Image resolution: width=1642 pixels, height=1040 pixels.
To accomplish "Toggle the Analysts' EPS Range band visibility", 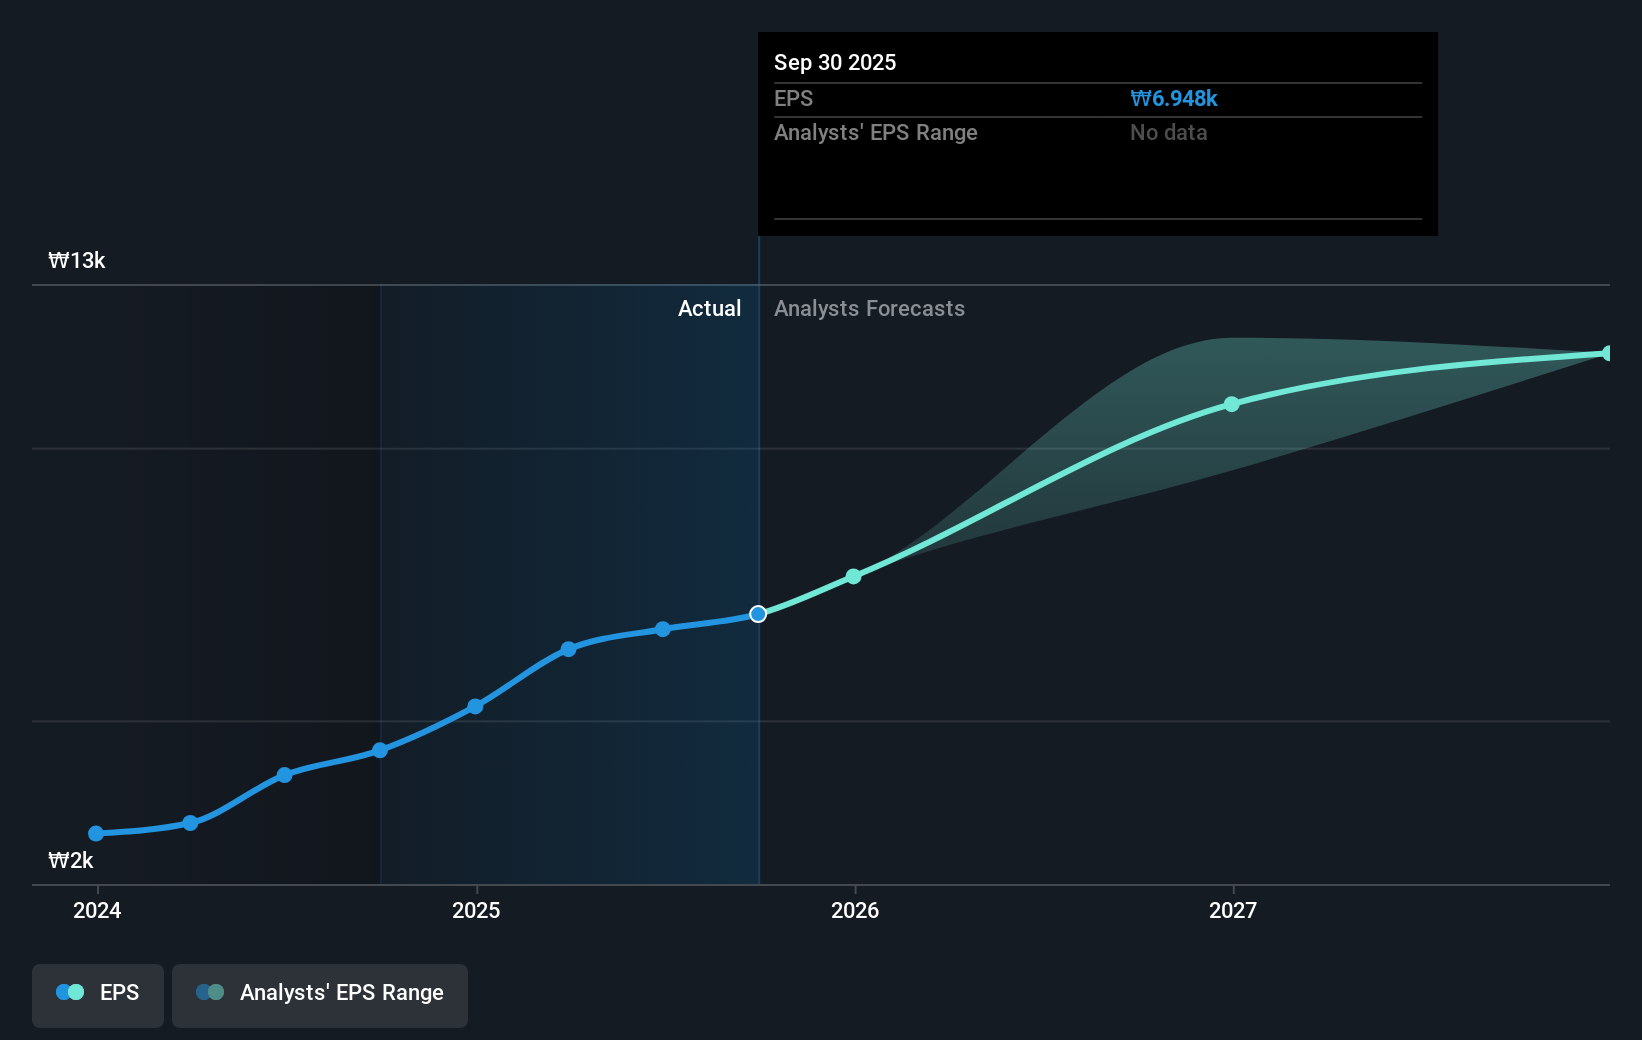I will (319, 995).
